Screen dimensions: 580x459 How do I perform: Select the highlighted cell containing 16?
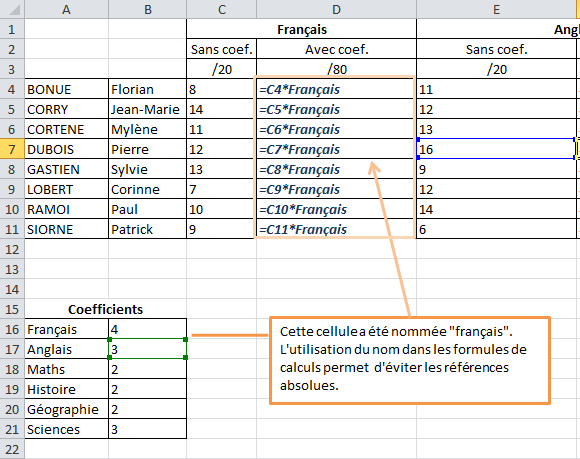[x=496, y=149]
